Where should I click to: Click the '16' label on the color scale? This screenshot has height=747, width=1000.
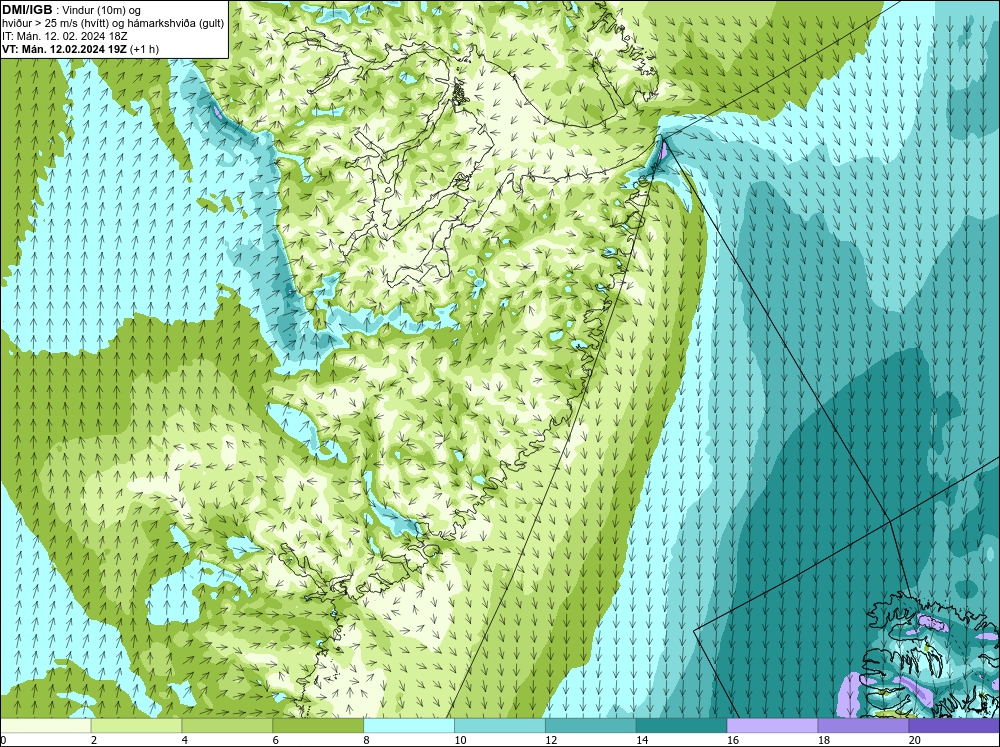tap(733, 740)
